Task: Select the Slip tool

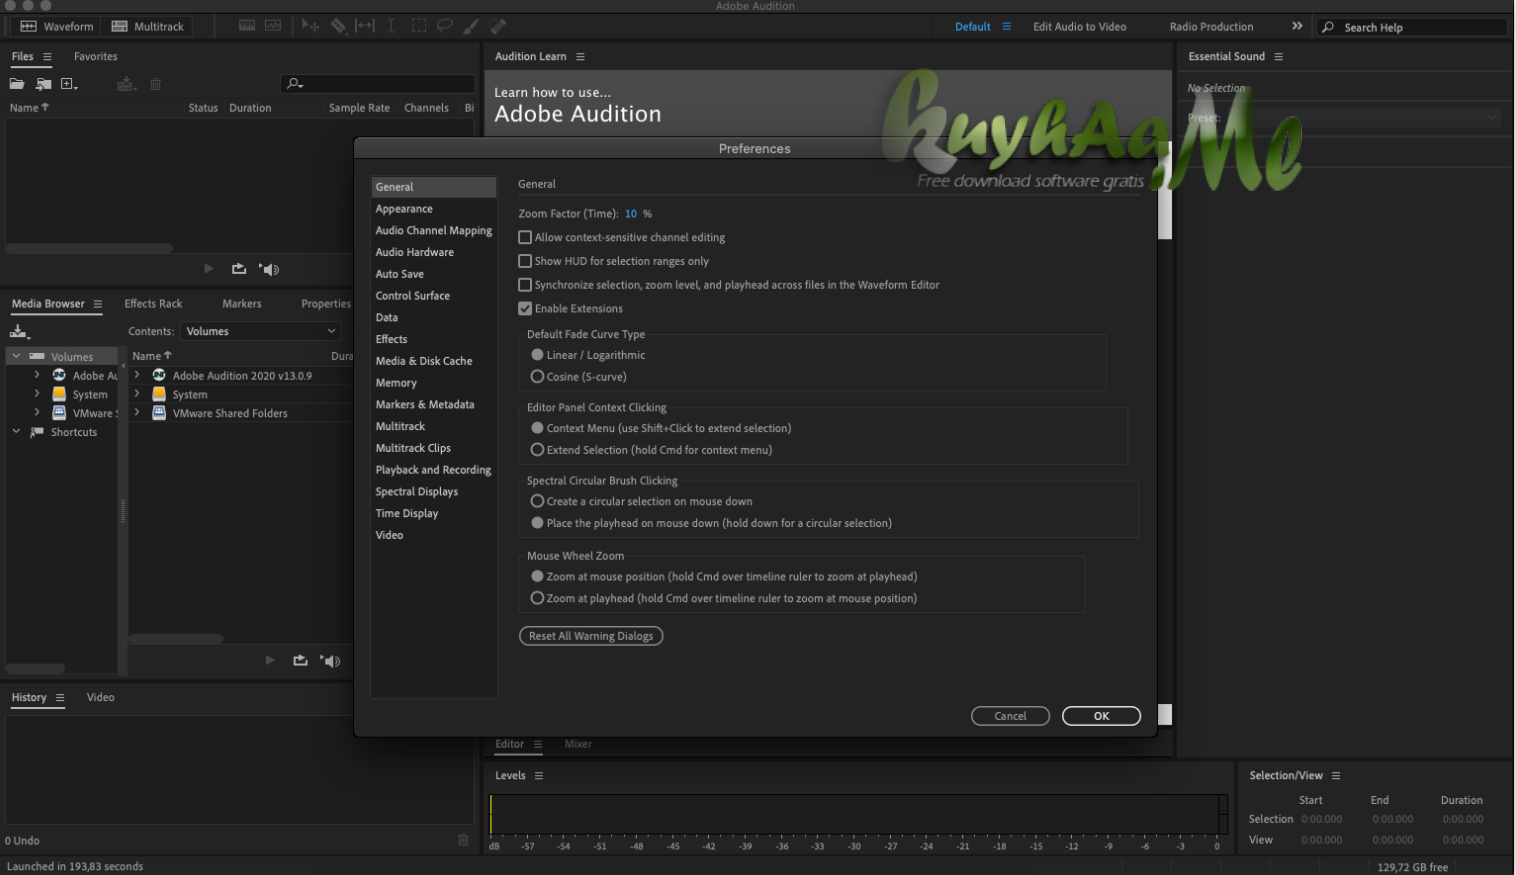Action: 365,26
